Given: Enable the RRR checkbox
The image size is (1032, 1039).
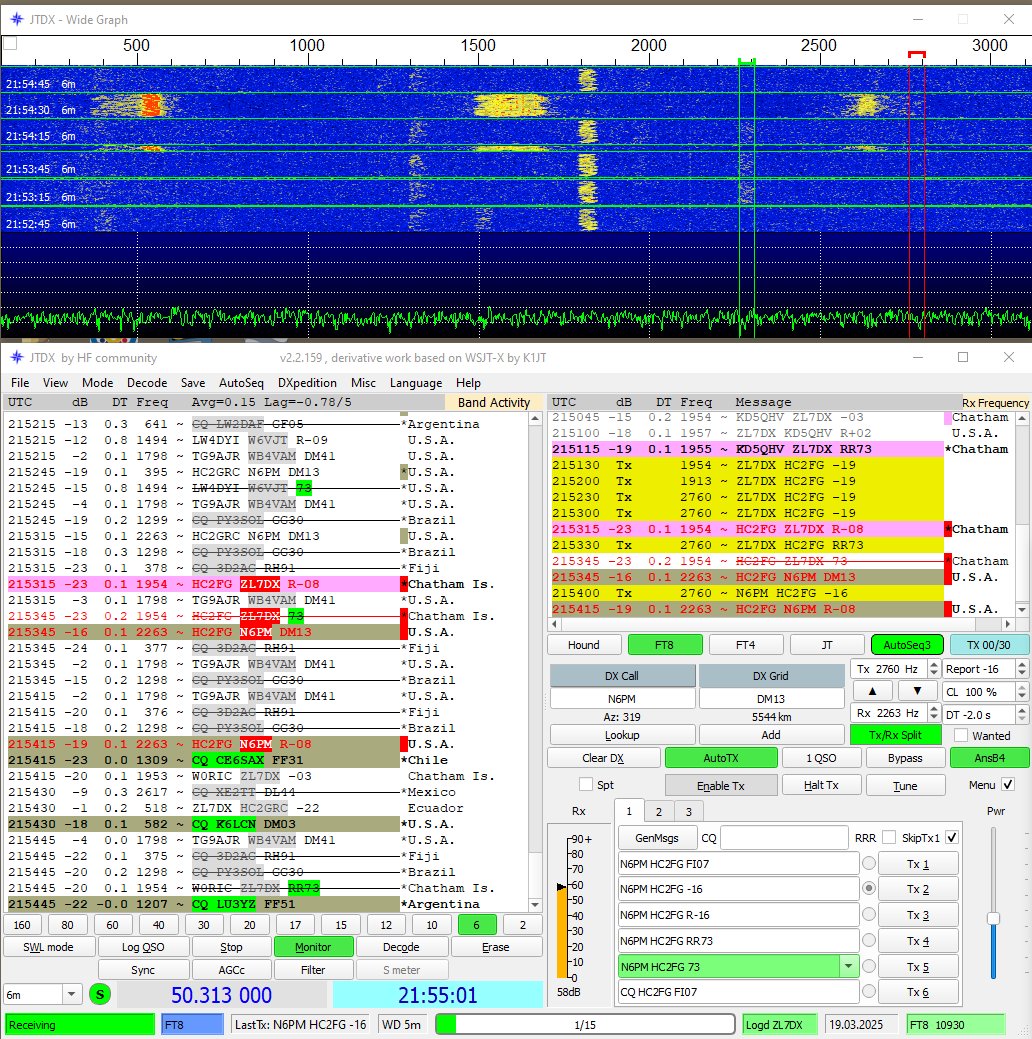Looking at the screenshot, I should pos(889,838).
